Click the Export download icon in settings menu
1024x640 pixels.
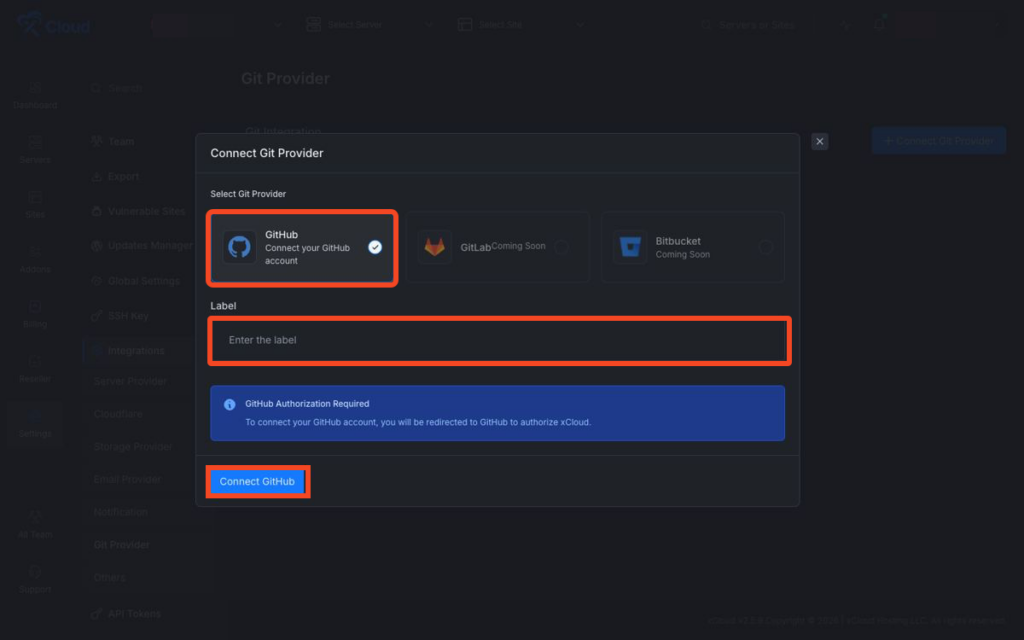click(x=97, y=176)
